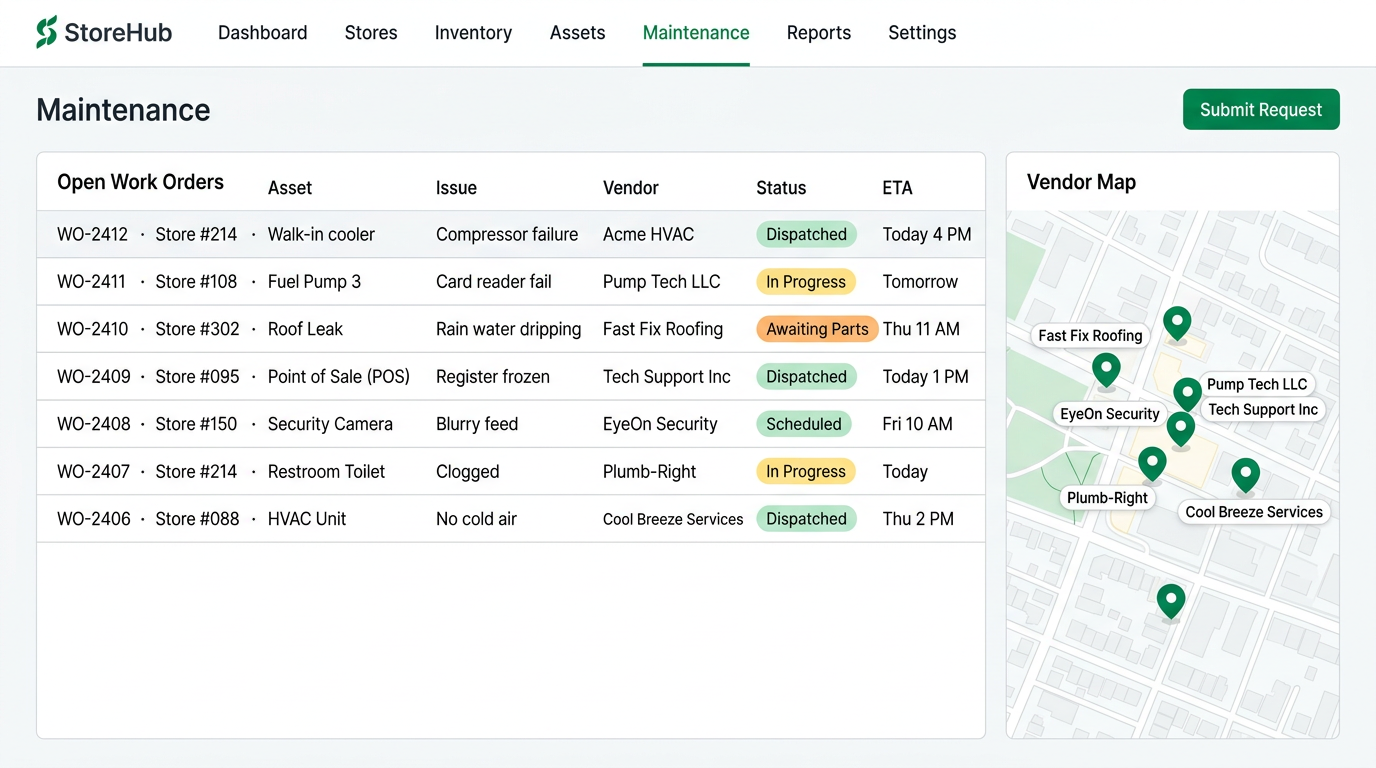The image size is (1376, 768).
Task: Click the Submit Request button
Action: (x=1261, y=110)
